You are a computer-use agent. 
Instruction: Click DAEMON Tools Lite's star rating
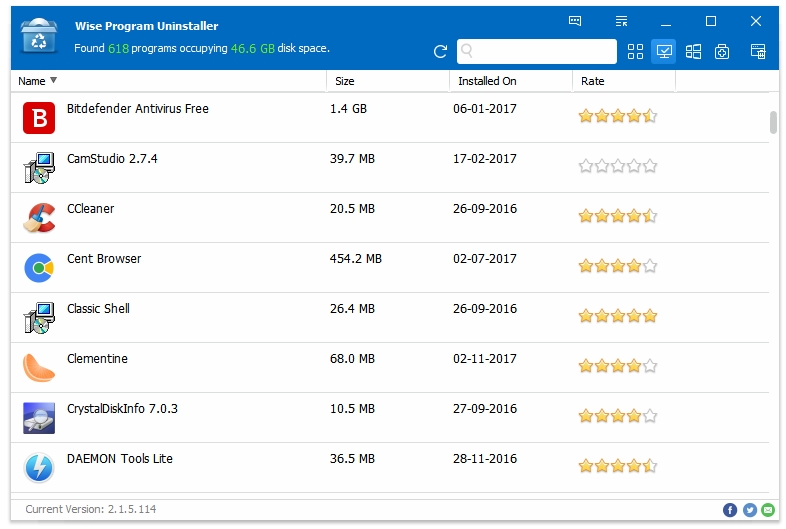[618, 466]
